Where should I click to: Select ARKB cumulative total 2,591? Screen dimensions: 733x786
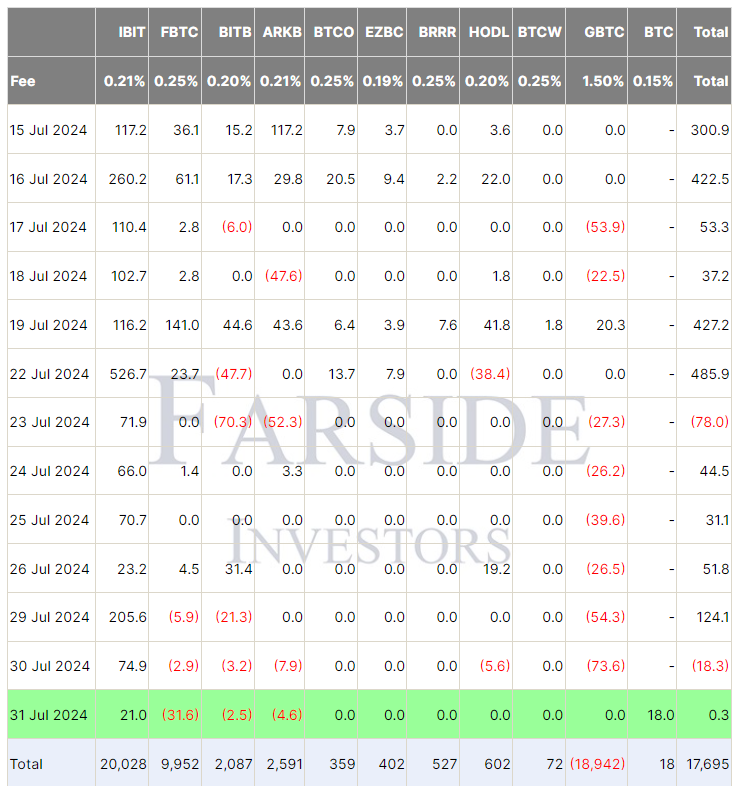[x=285, y=764]
